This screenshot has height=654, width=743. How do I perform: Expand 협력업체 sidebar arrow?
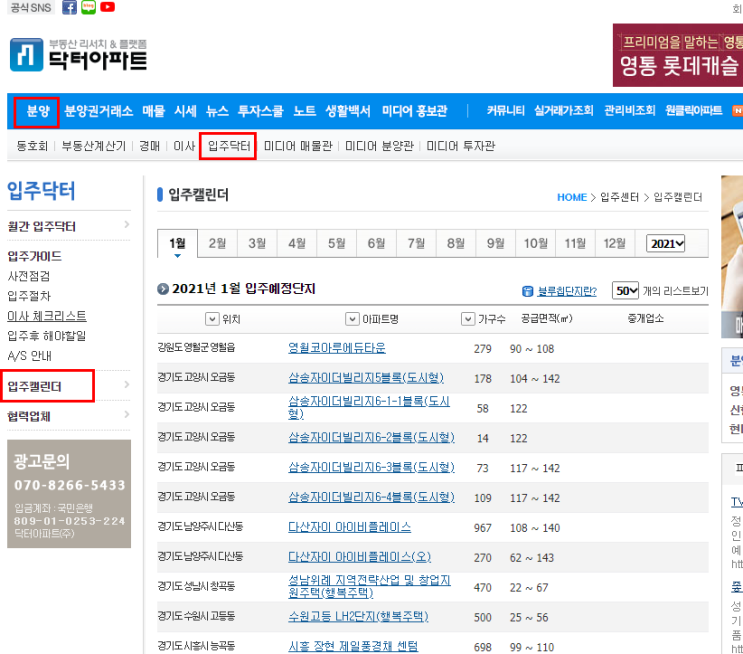pyautogui.click(x=127, y=414)
